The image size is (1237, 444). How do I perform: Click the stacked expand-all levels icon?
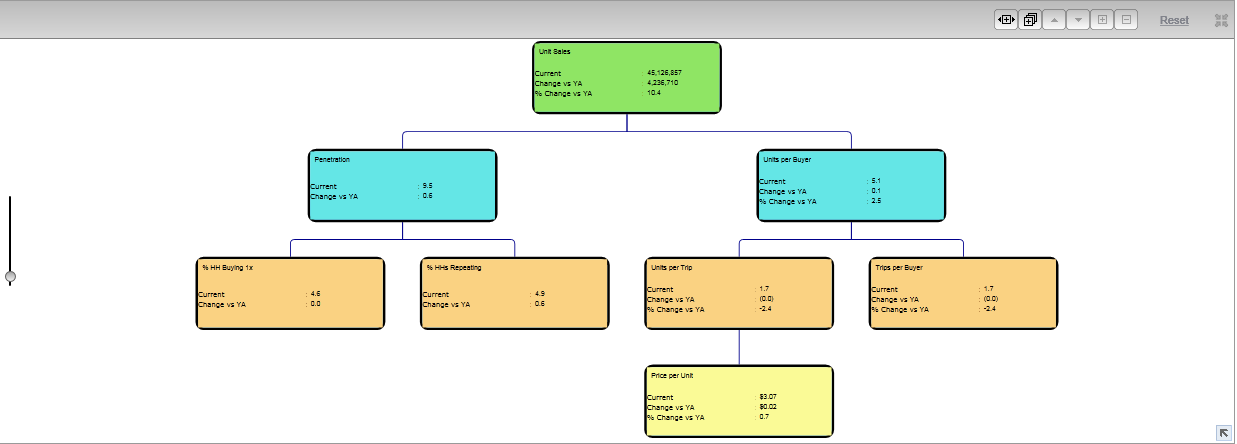[1029, 20]
